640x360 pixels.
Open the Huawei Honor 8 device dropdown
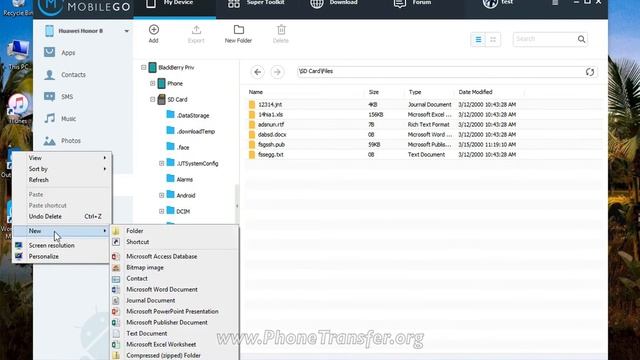coord(127,31)
